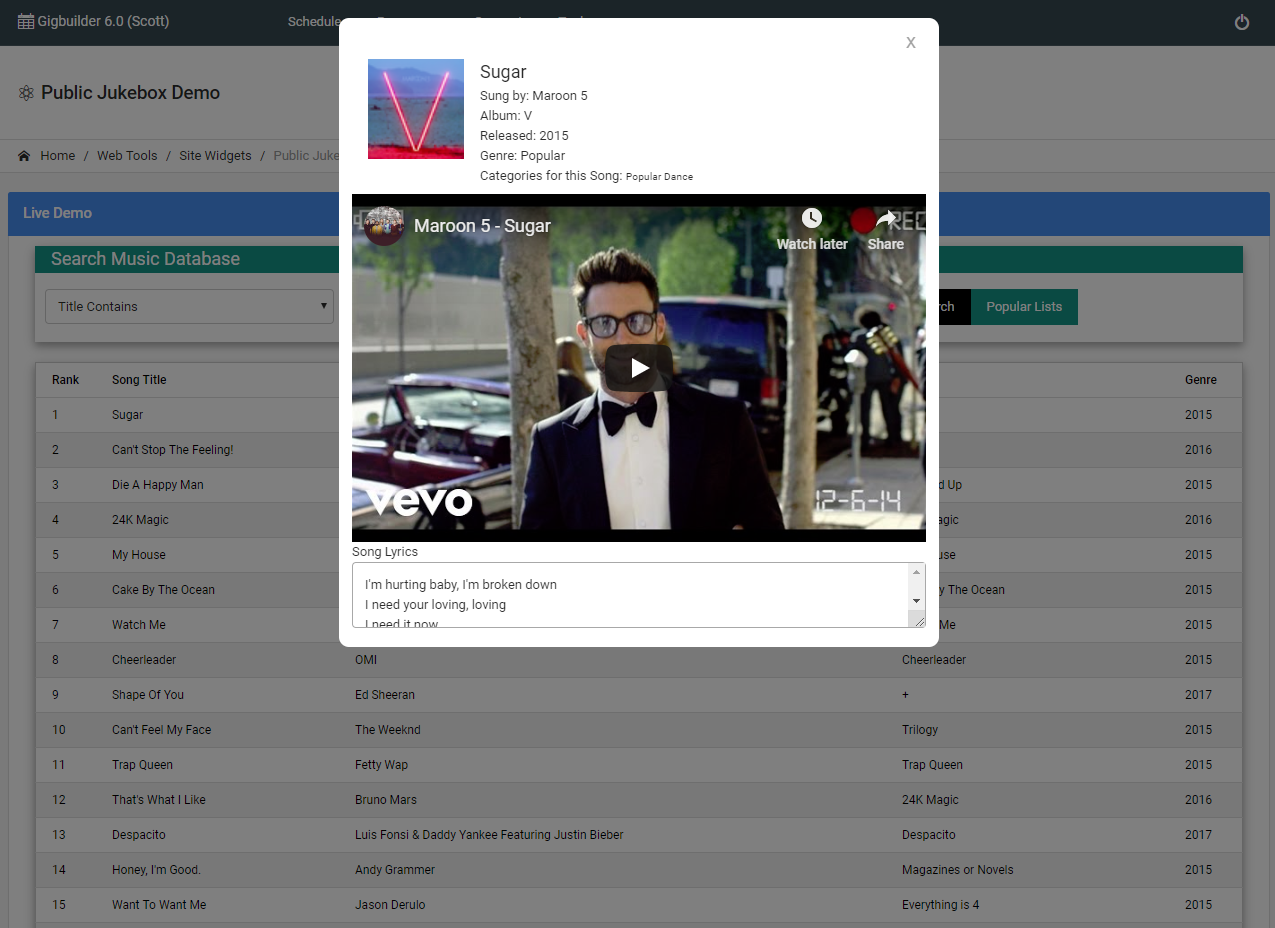This screenshot has height=928, width=1275.
Task: Click the Popular Lists button
Action: (1023, 306)
